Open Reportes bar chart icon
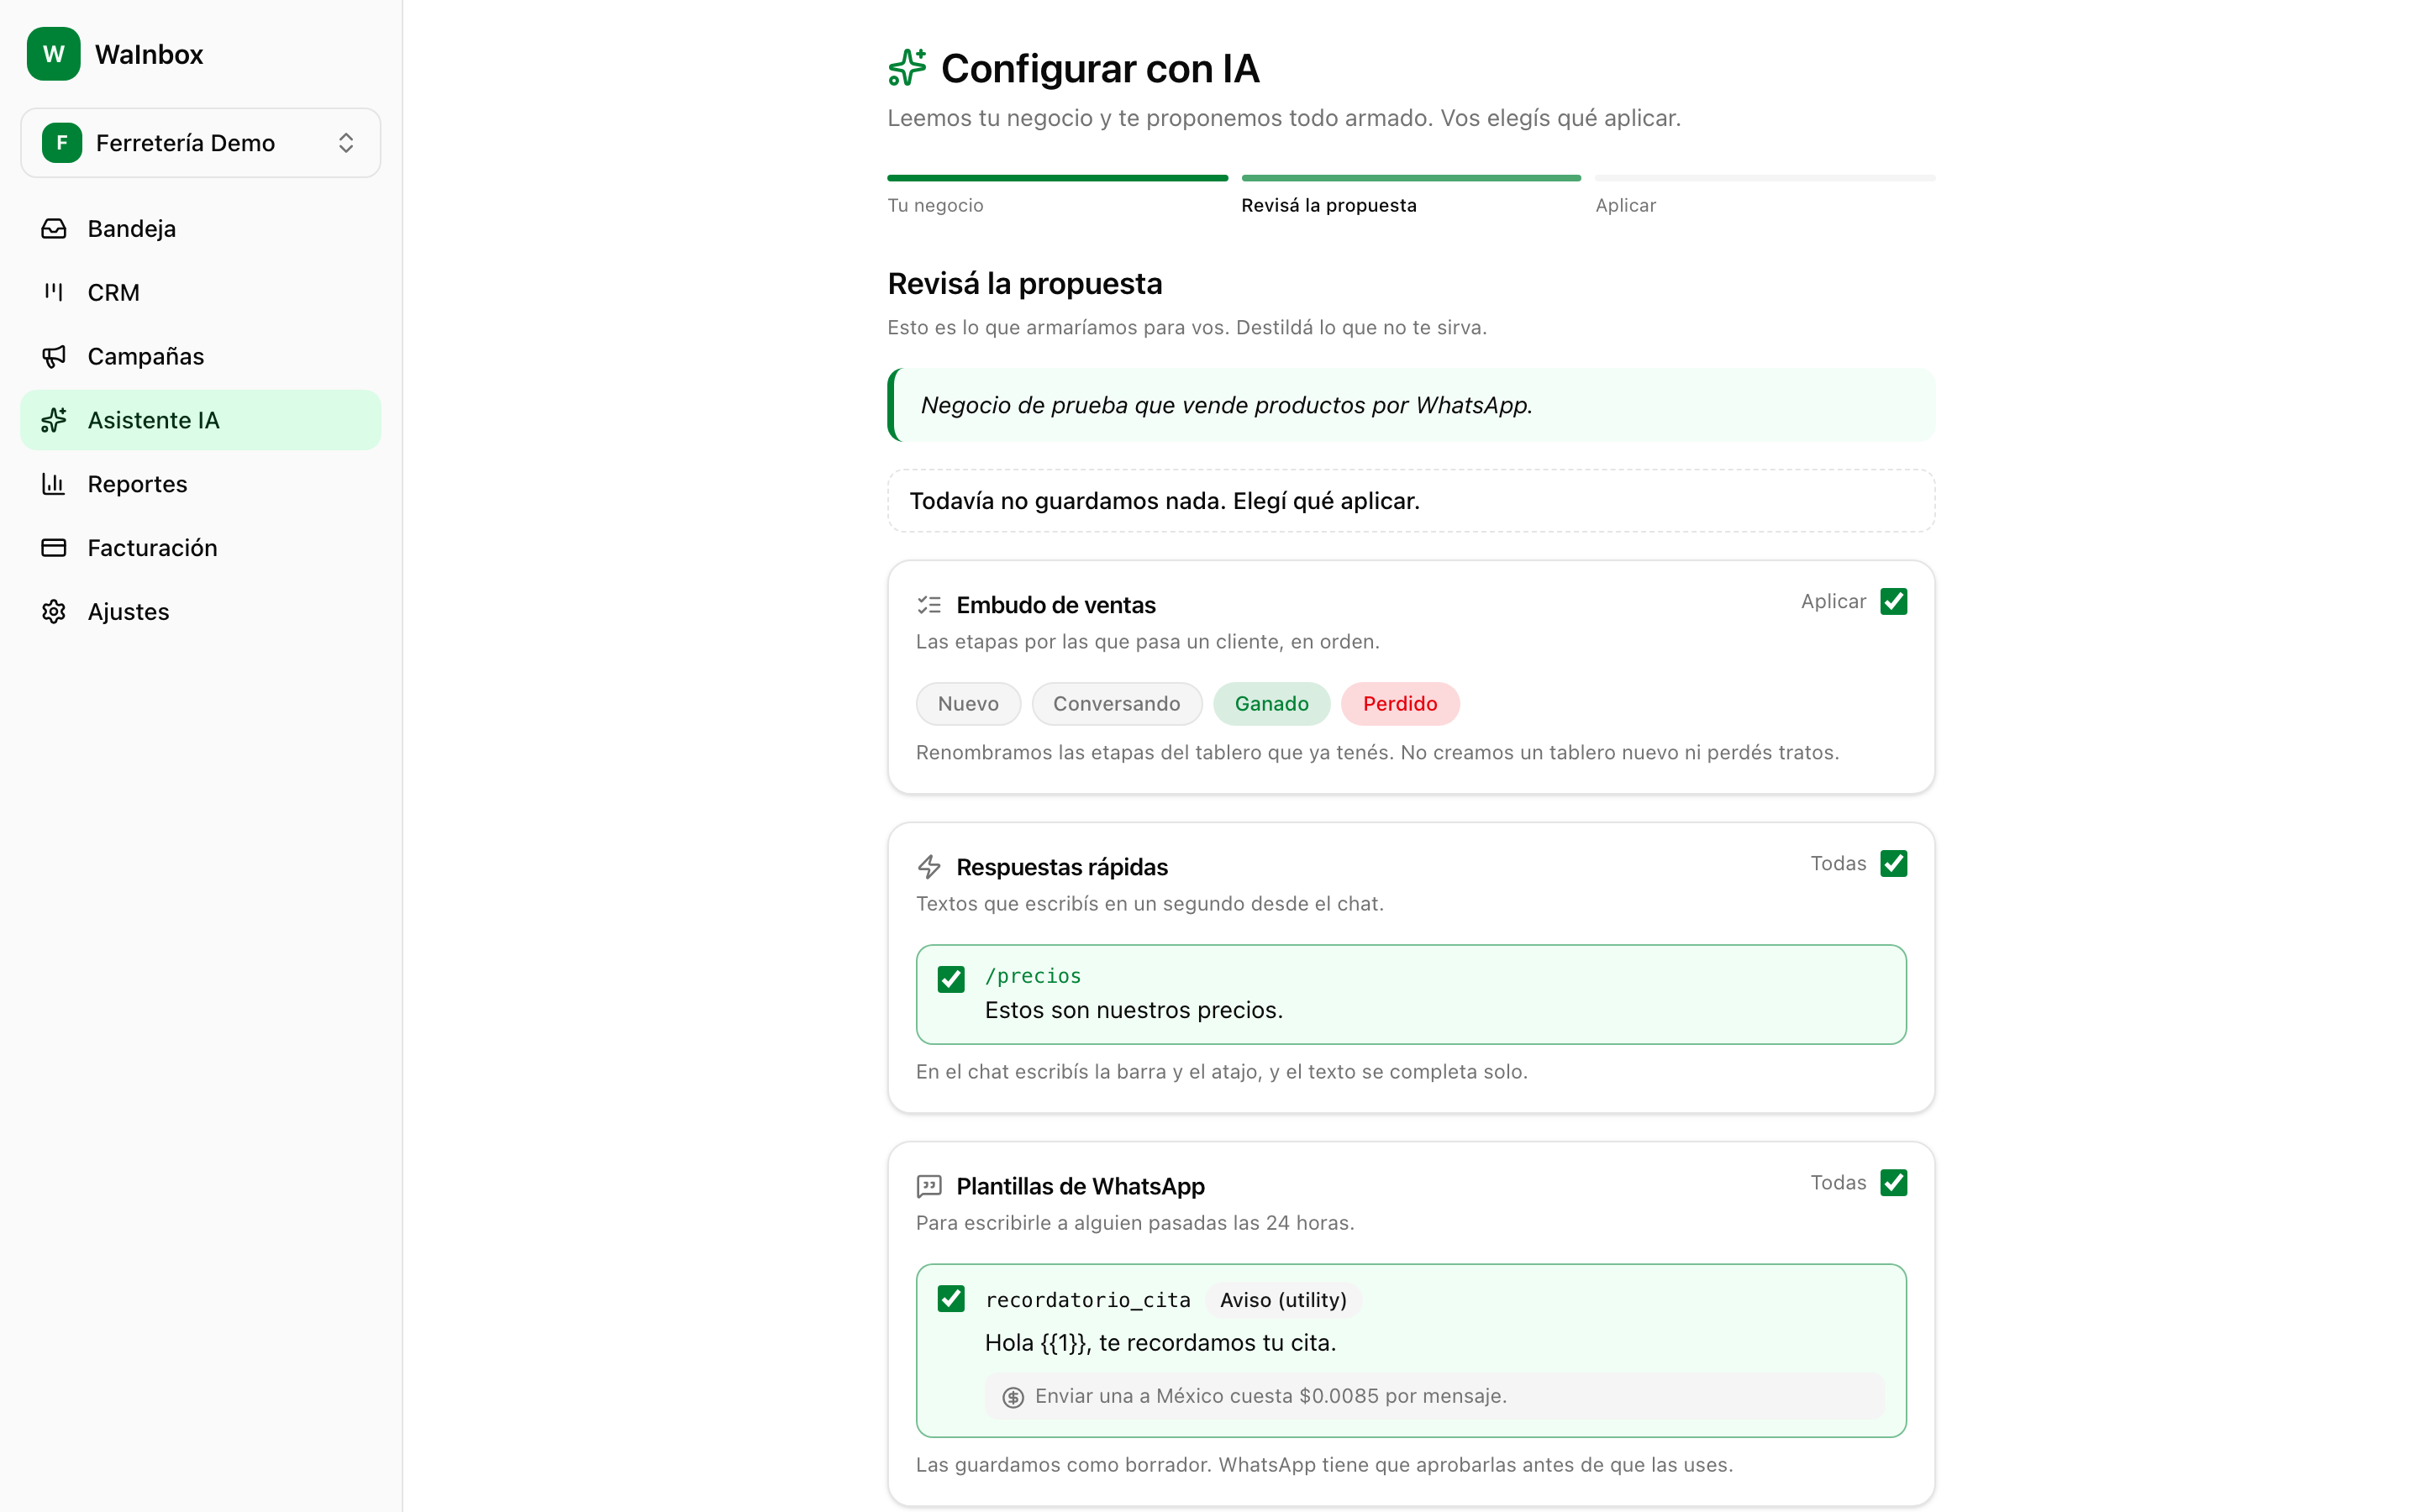This screenshot has height=1512, width=2420. click(x=54, y=484)
